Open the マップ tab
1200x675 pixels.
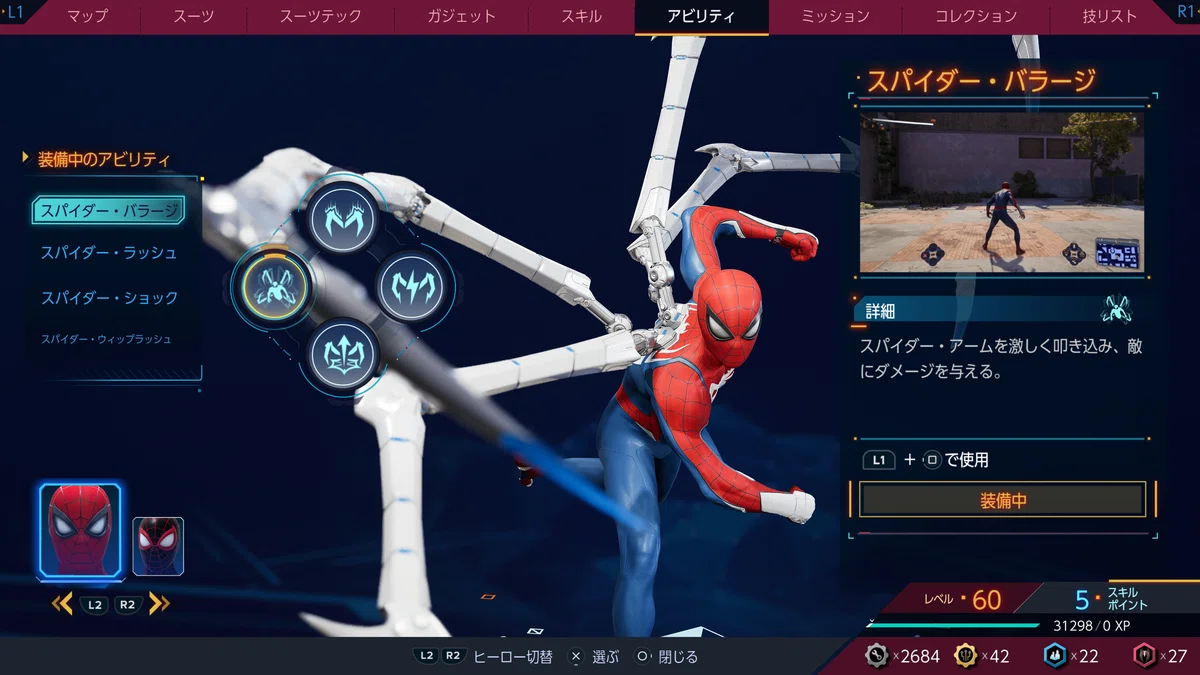(87, 17)
